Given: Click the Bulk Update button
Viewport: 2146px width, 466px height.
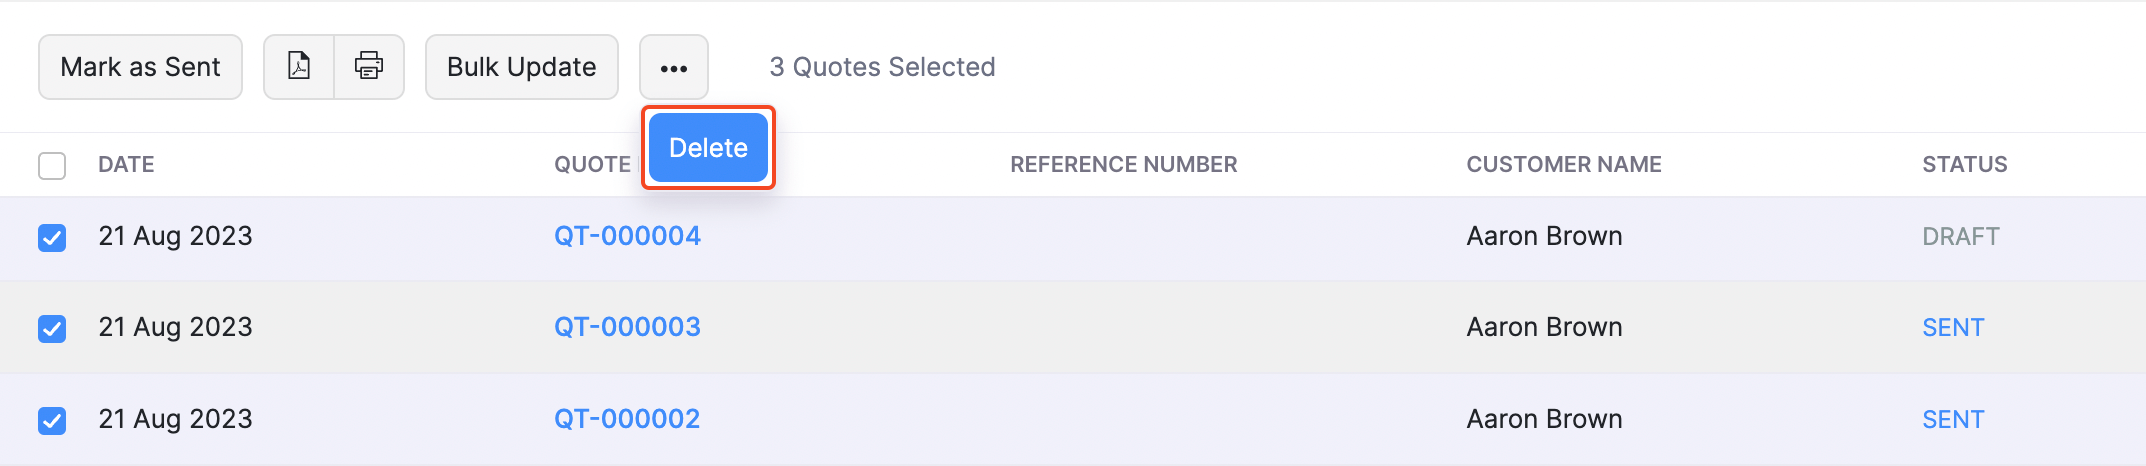Looking at the screenshot, I should point(521,67).
